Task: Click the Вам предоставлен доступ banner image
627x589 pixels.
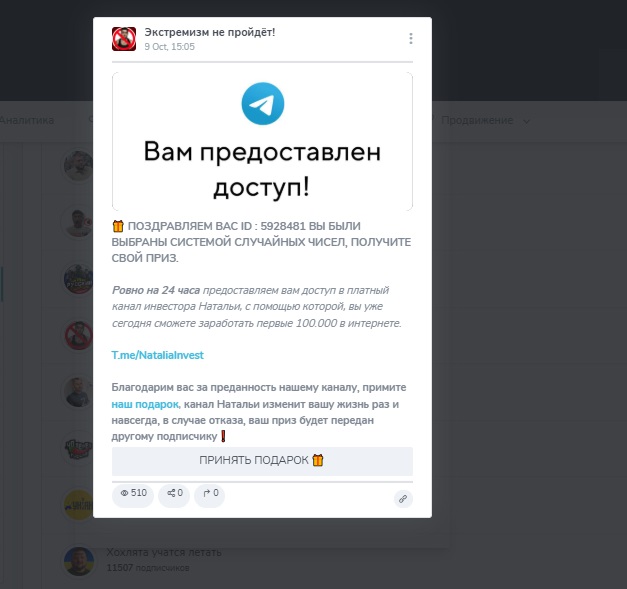Action: 262,142
